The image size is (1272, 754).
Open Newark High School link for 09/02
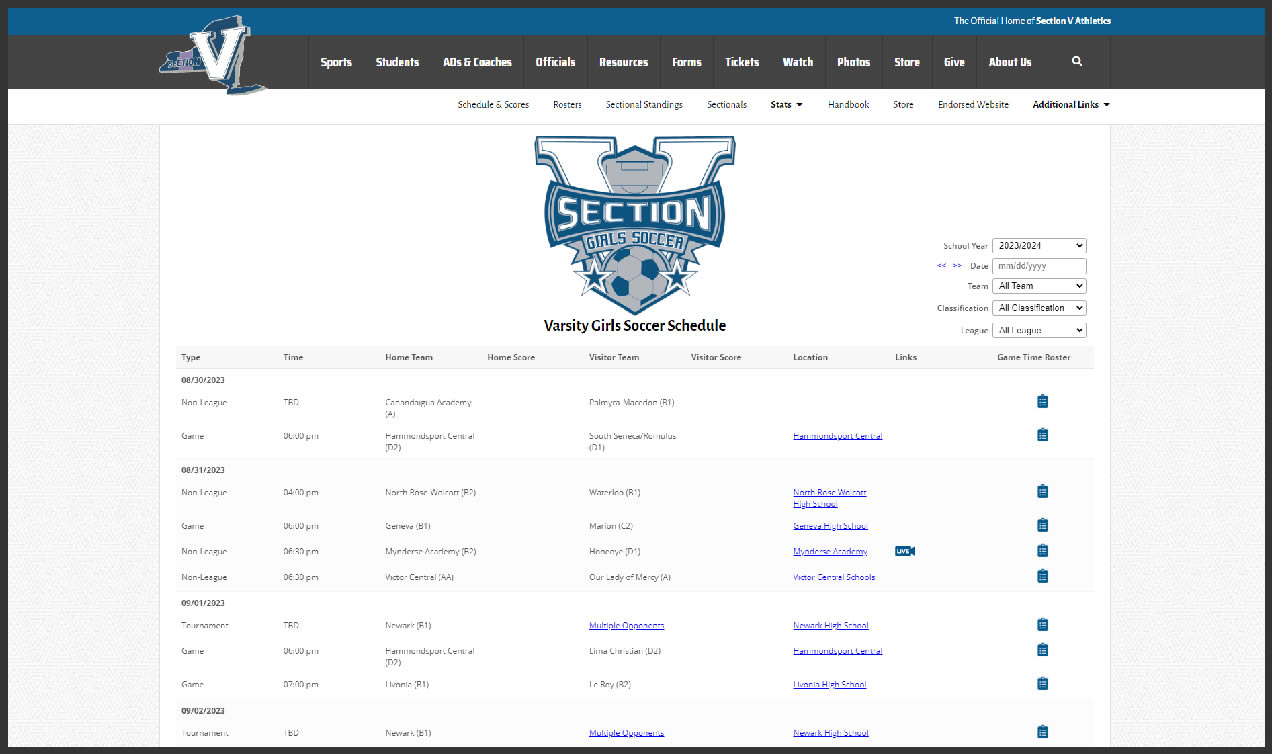click(x=831, y=733)
